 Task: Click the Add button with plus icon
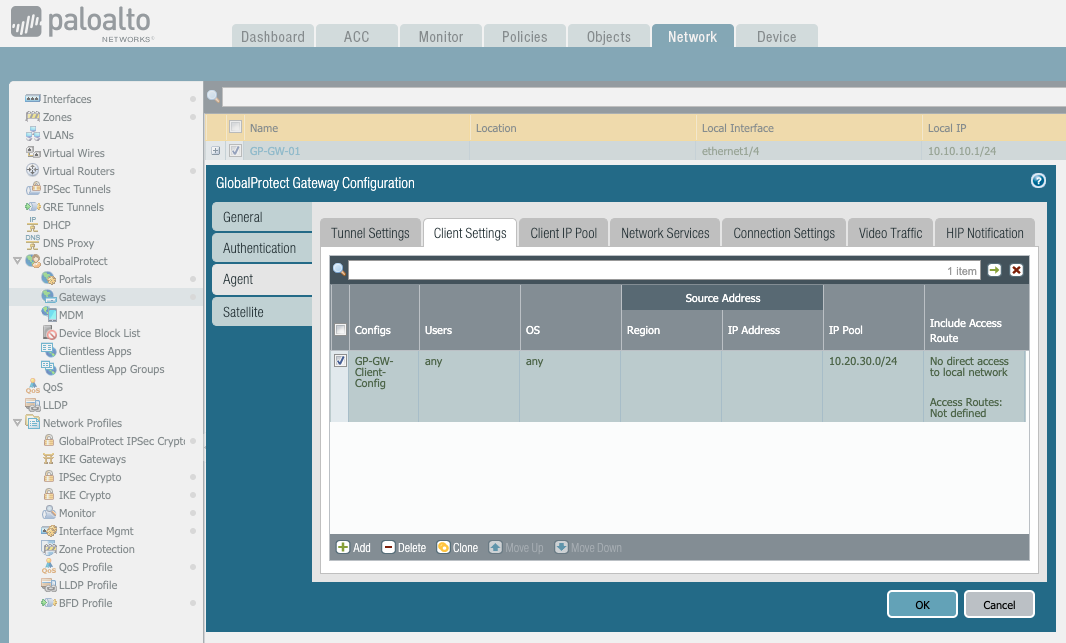[353, 547]
